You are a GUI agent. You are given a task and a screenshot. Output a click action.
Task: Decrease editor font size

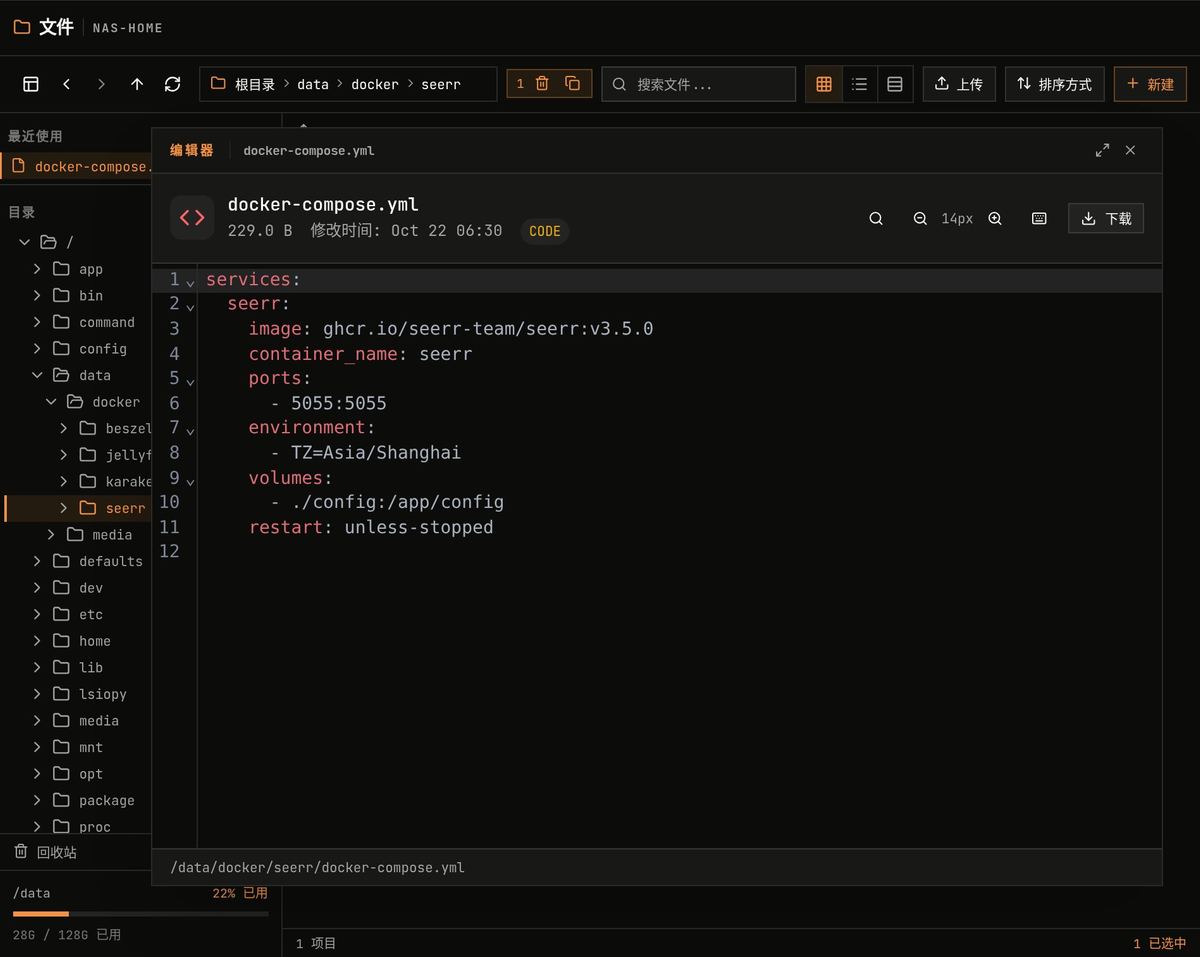920,218
